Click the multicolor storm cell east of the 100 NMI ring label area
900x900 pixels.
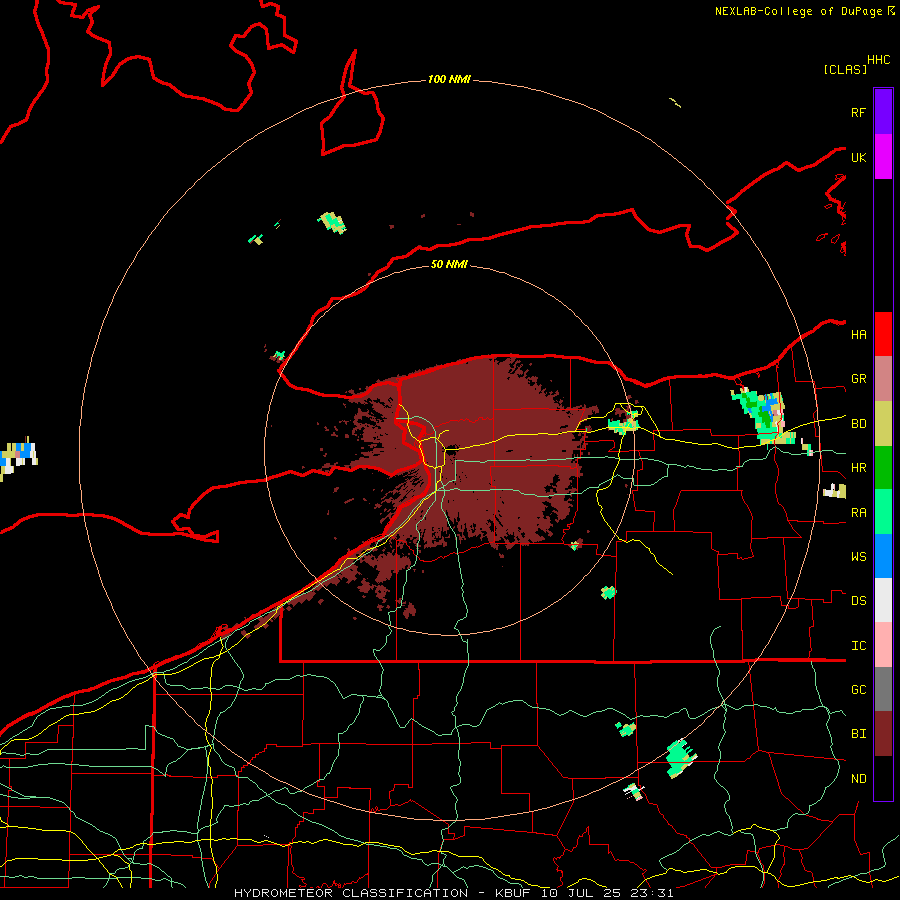[762, 414]
